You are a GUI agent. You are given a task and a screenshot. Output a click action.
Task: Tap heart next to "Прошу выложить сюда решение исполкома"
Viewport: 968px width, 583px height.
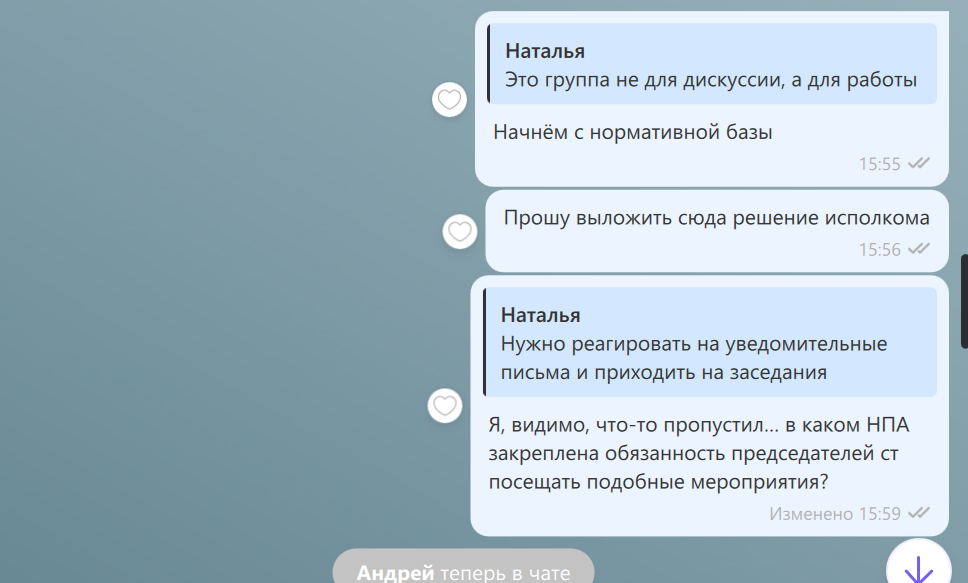click(460, 232)
